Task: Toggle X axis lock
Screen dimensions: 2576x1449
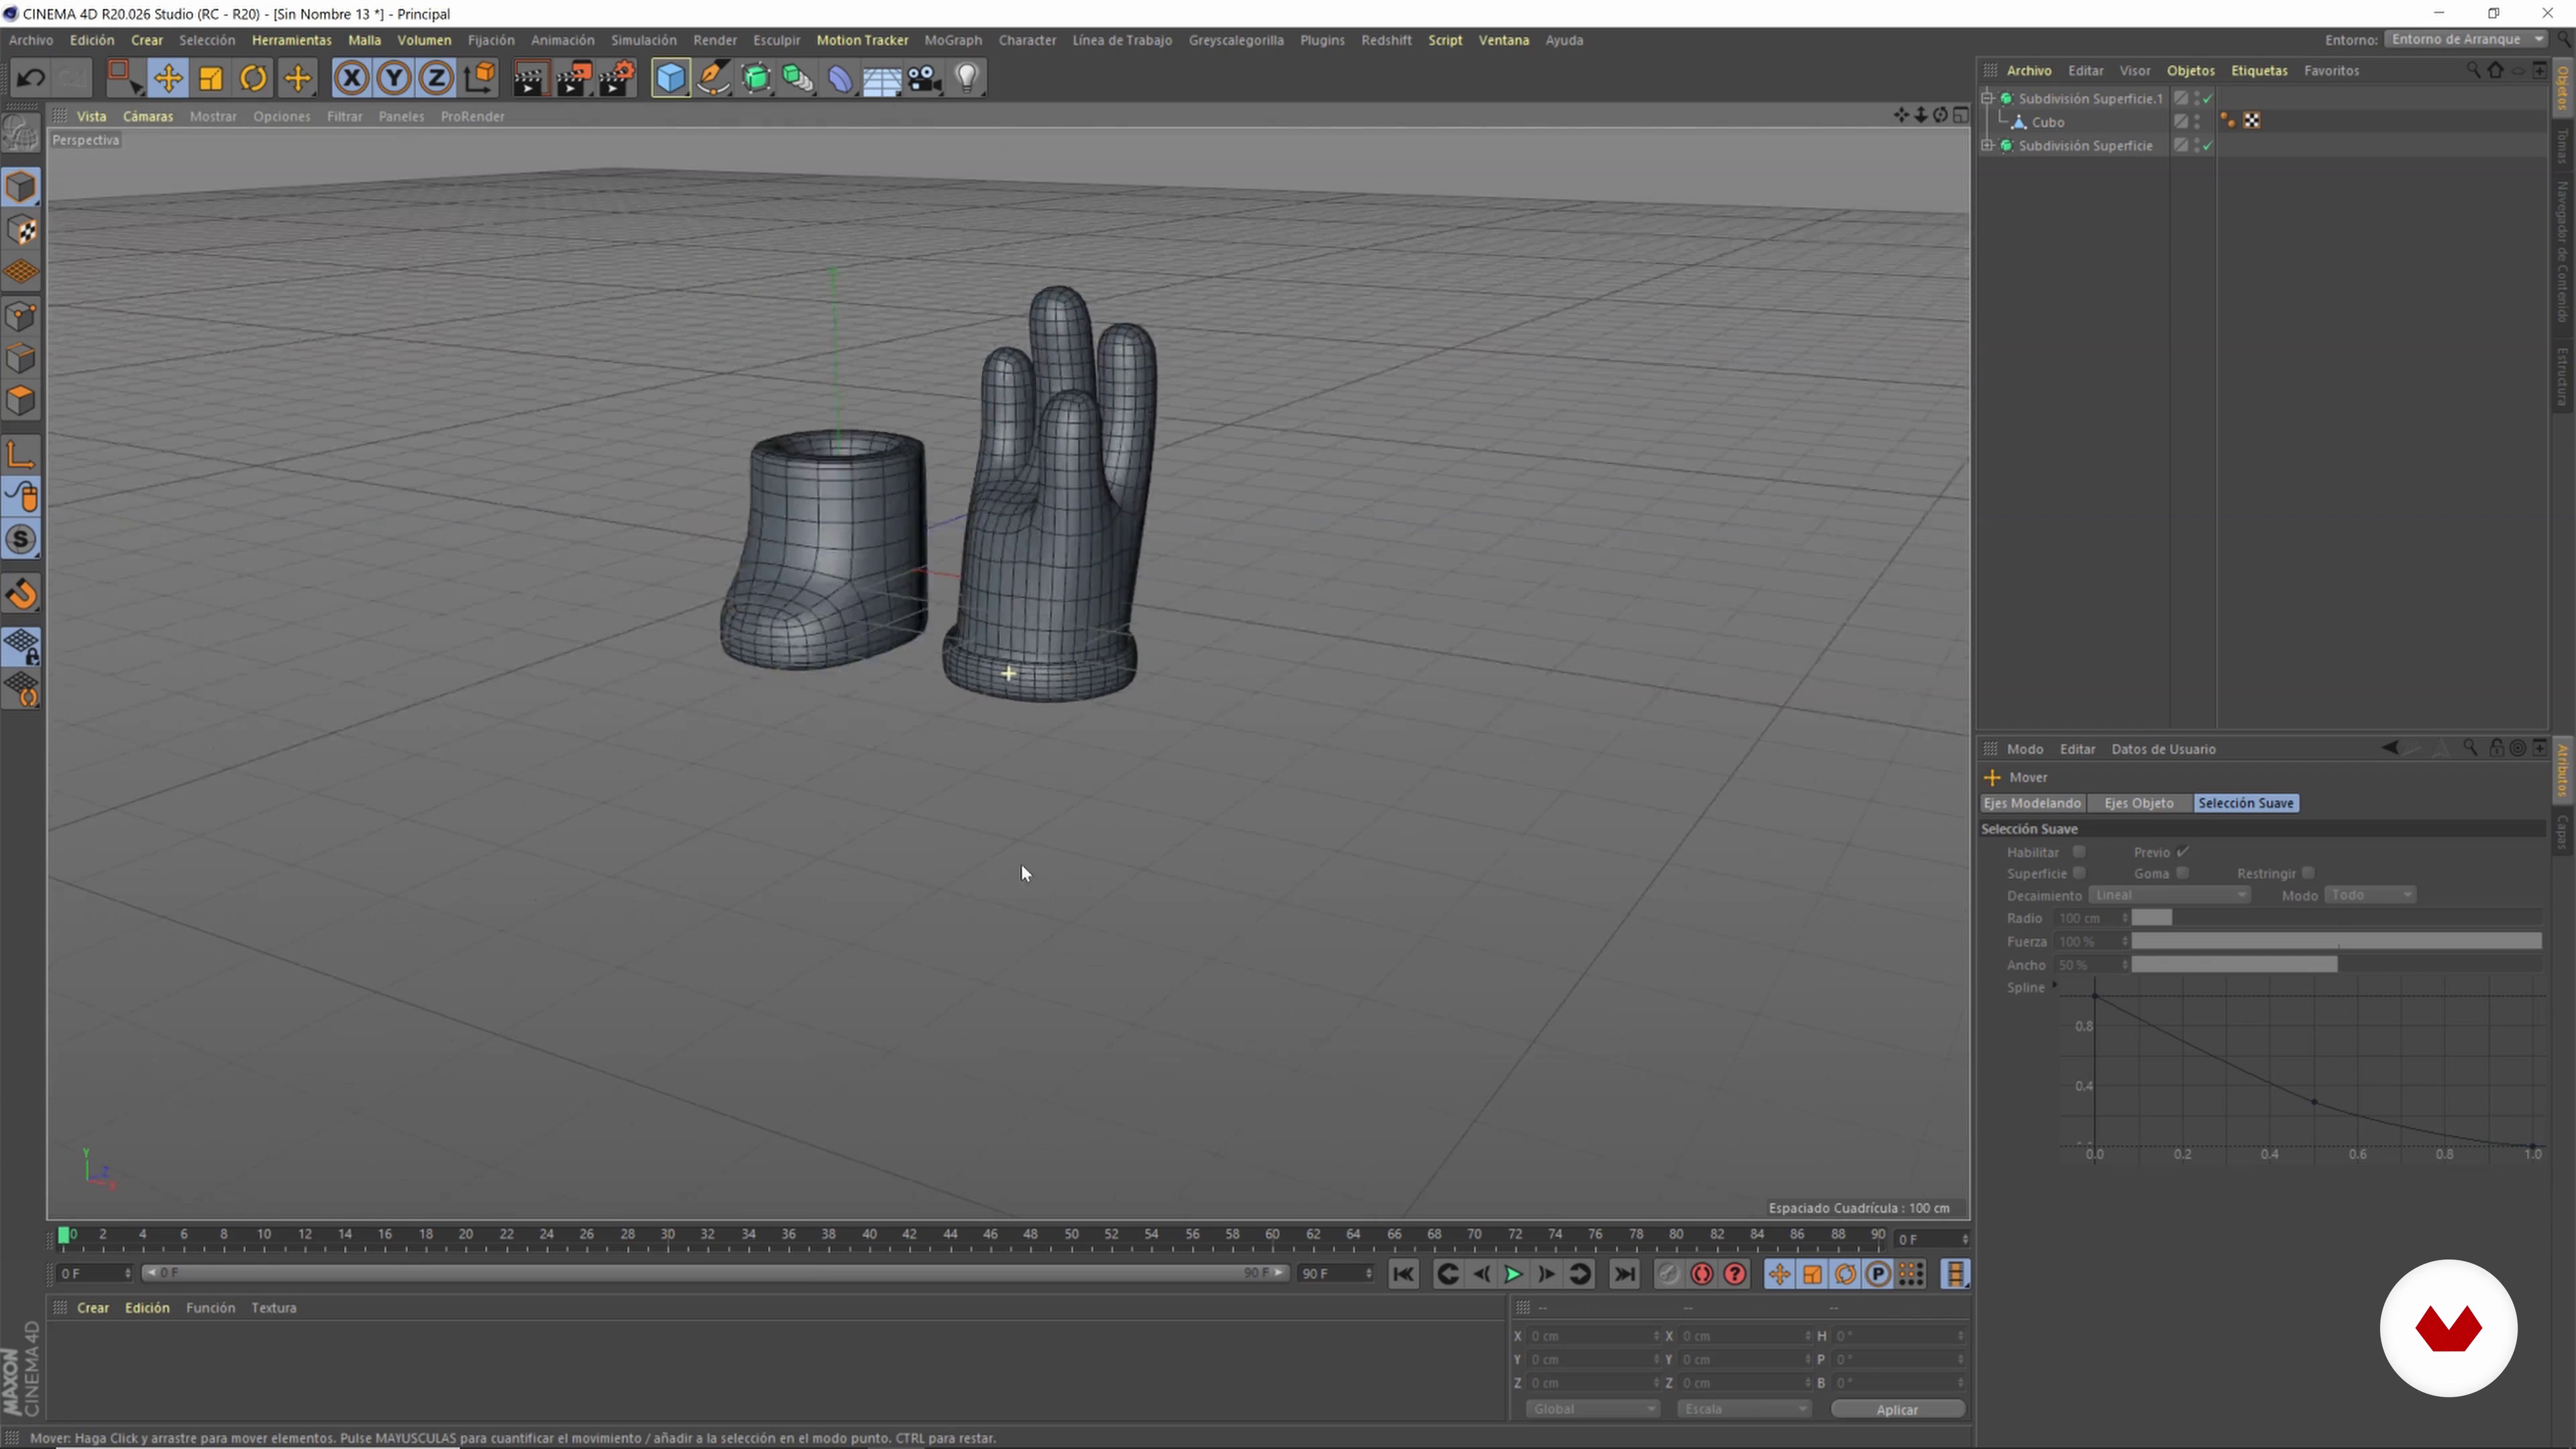Action: (351, 78)
